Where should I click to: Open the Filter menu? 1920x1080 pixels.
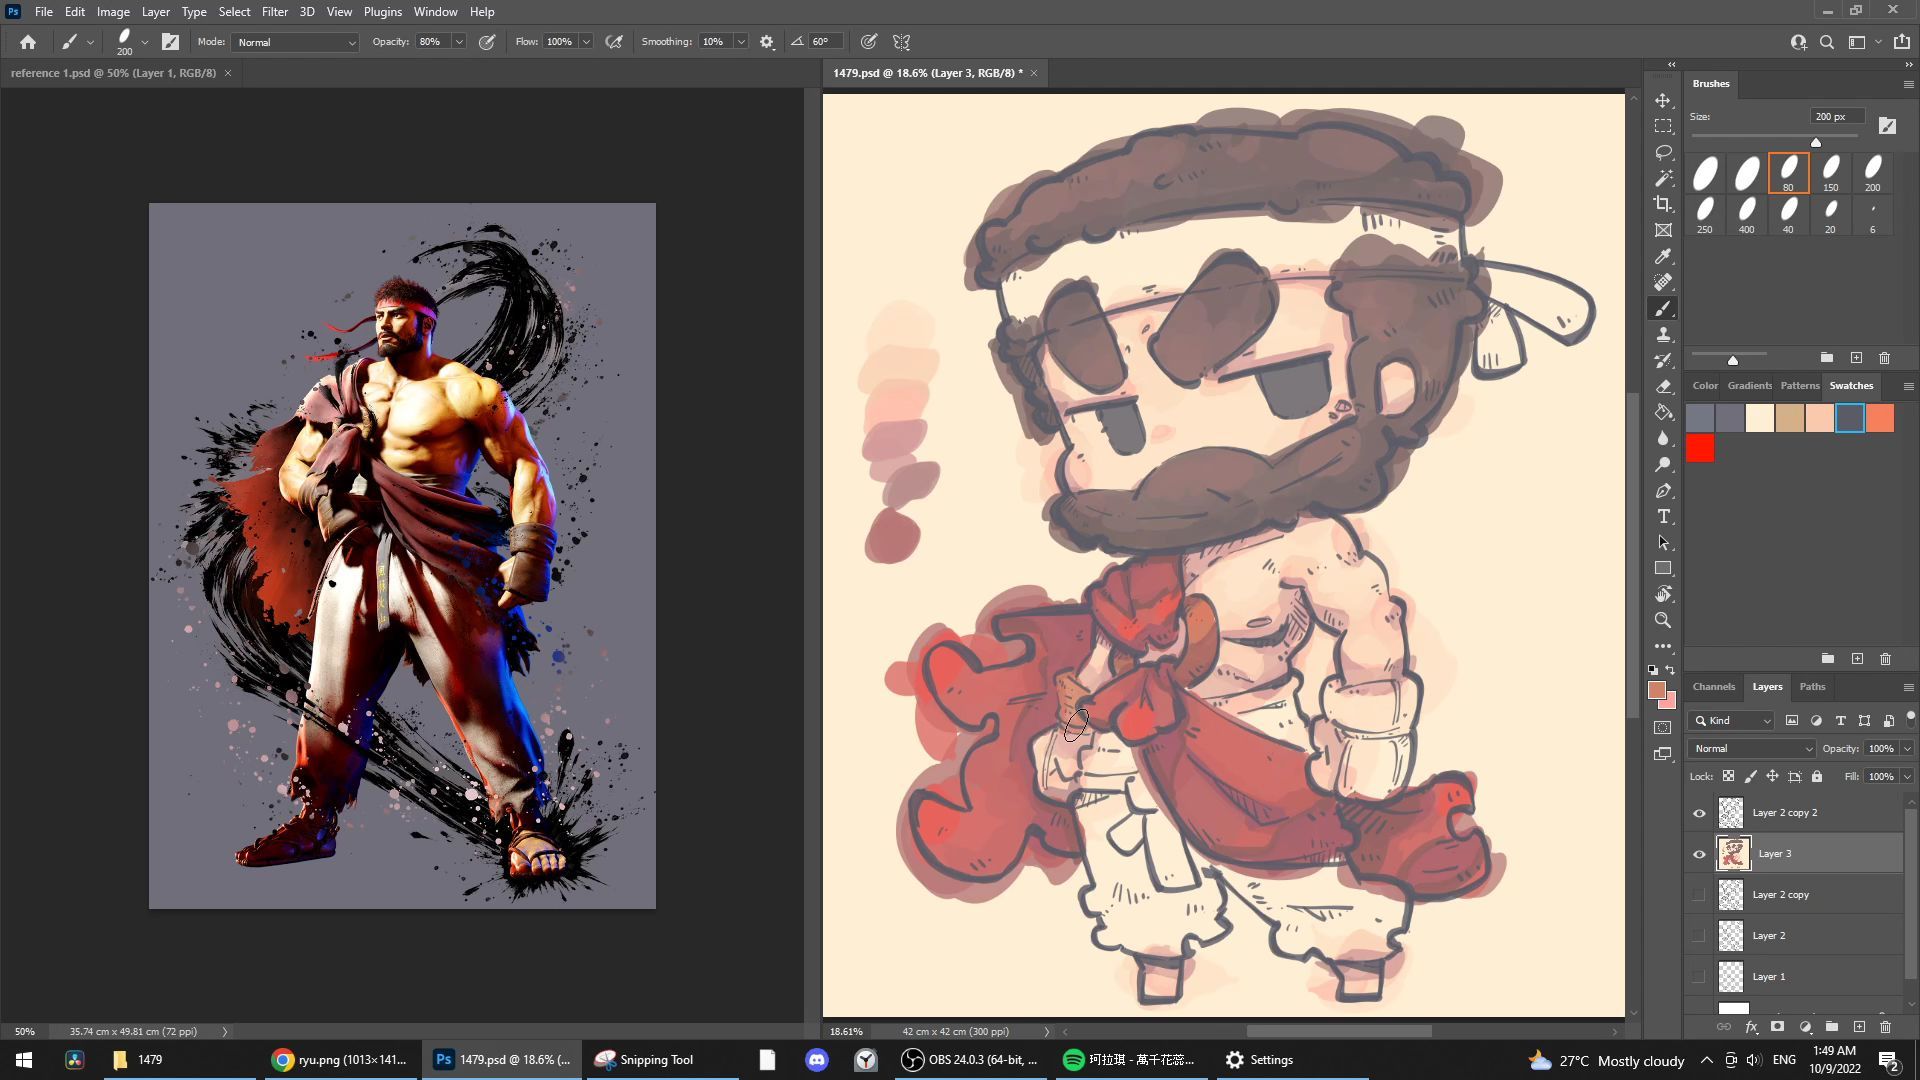(275, 12)
